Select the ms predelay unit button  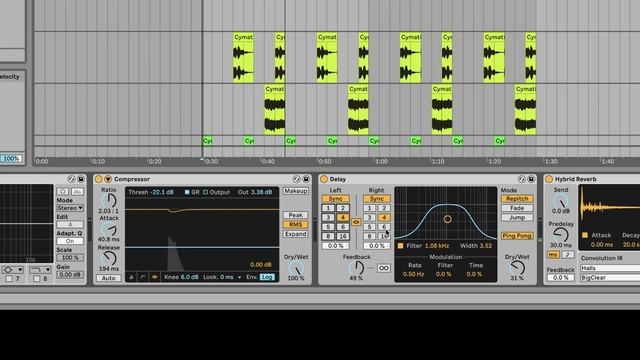point(553,255)
